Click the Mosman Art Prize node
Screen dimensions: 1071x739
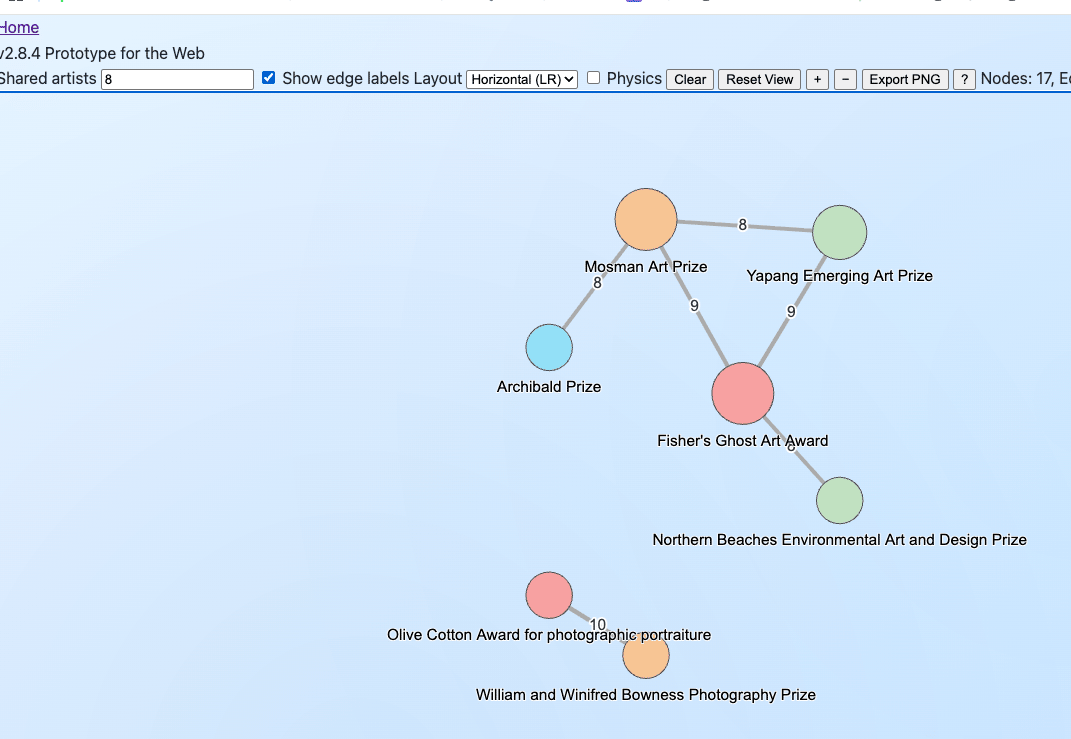click(x=646, y=219)
